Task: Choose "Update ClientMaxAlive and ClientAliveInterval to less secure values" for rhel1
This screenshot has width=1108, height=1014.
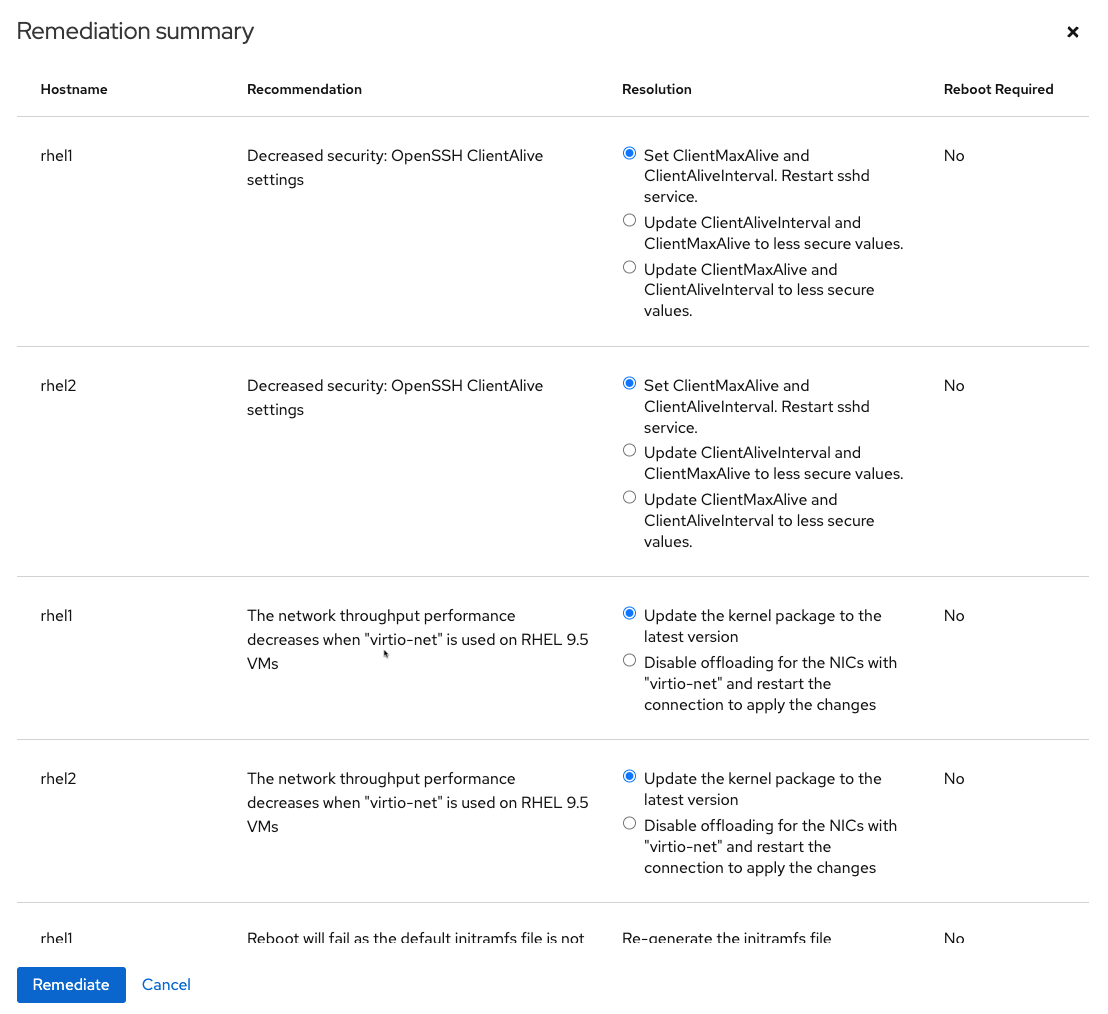Action: tap(629, 267)
